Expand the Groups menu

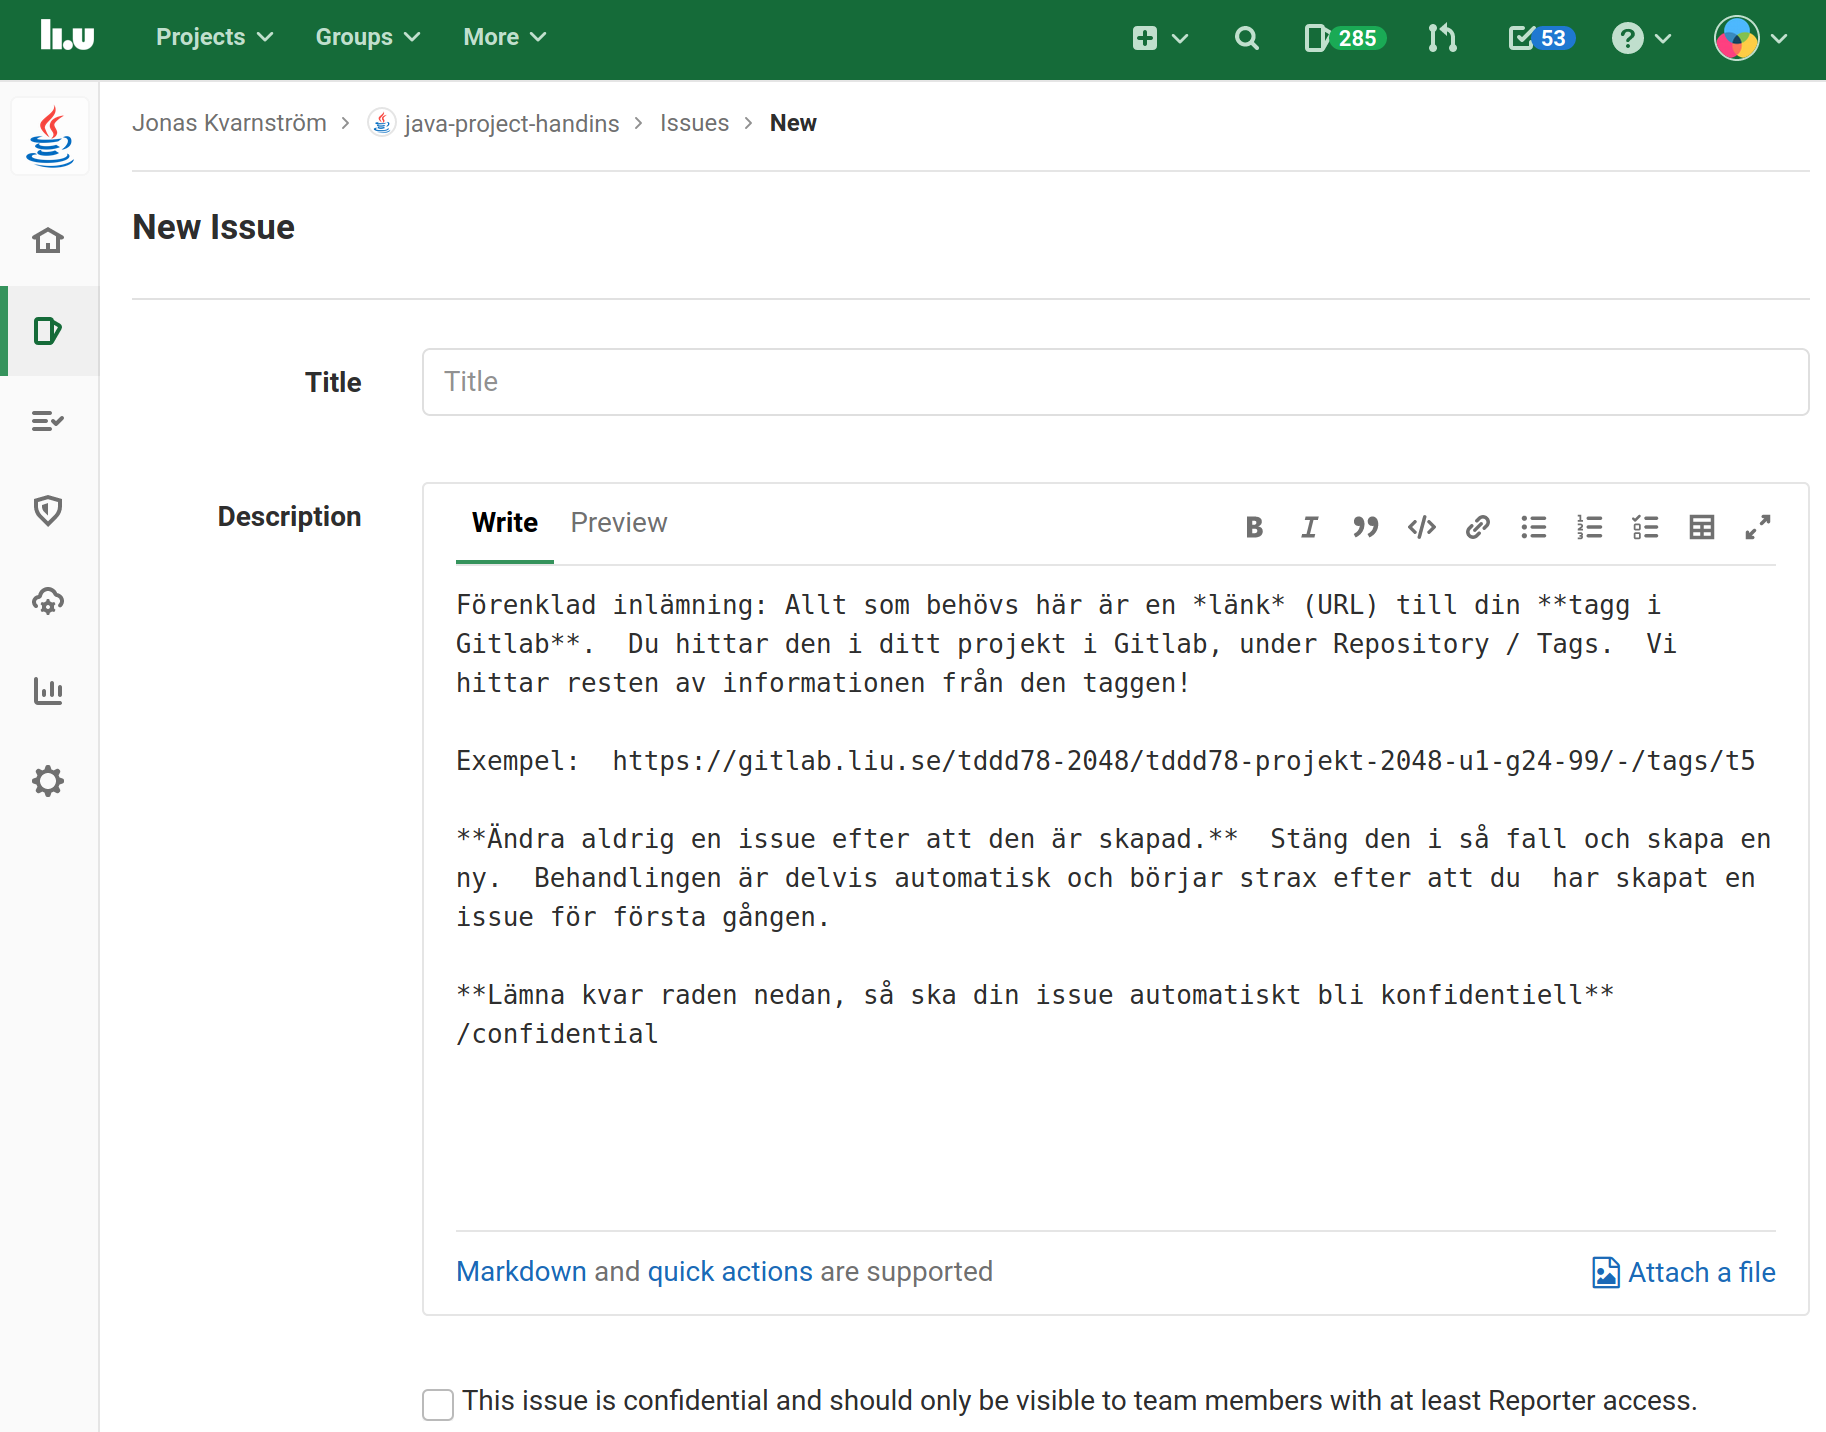pyautogui.click(x=367, y=37)
